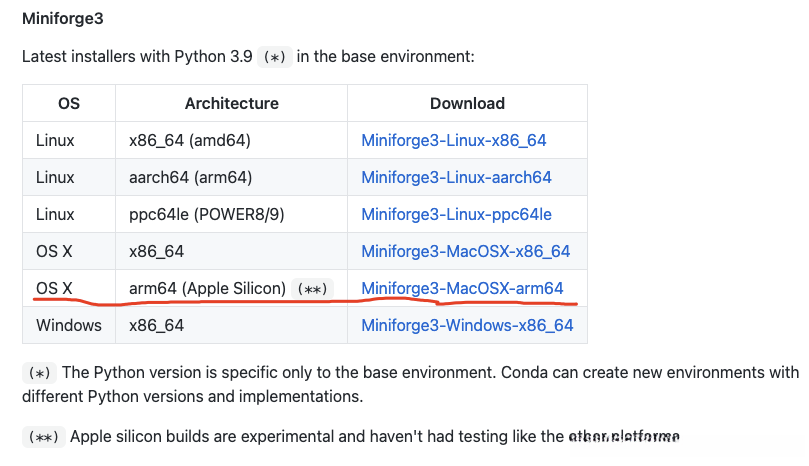809x466 pixels.
Task: Download Miniforge3-MacOSX-arm64 installer
Action: point(462,288)
